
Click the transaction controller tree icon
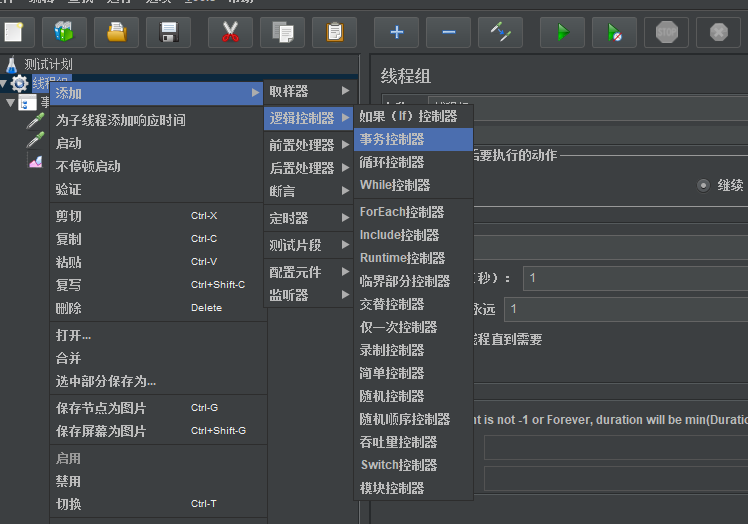(27, 102)
